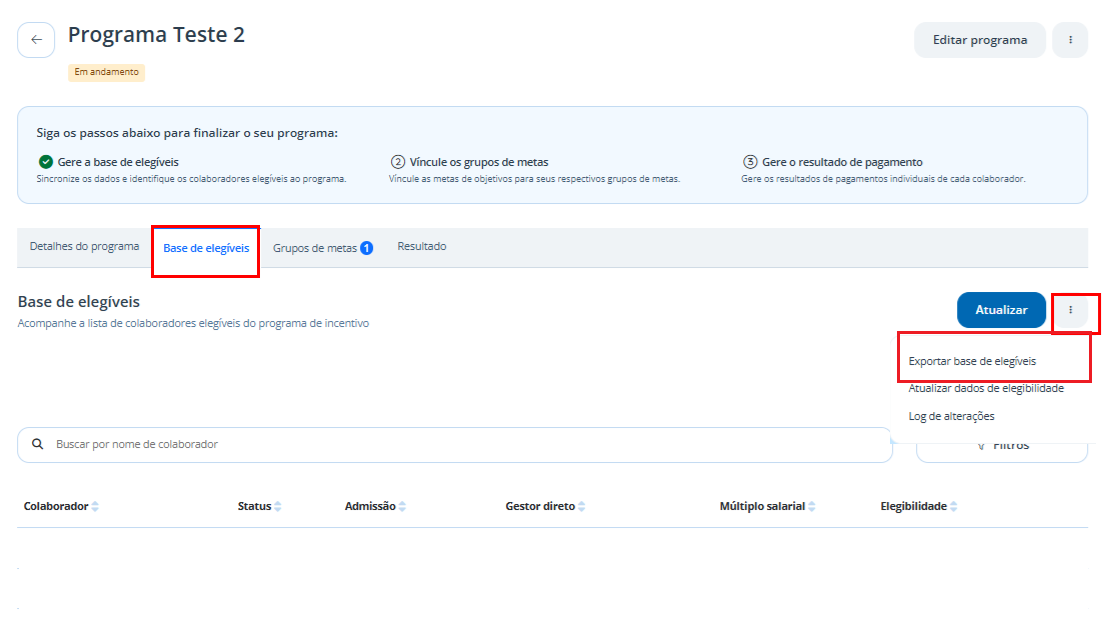Open the program options three-dot menu
The height and width of the screenshot is (642, 1115).
pyautogui.click(x=1070, y=40)
